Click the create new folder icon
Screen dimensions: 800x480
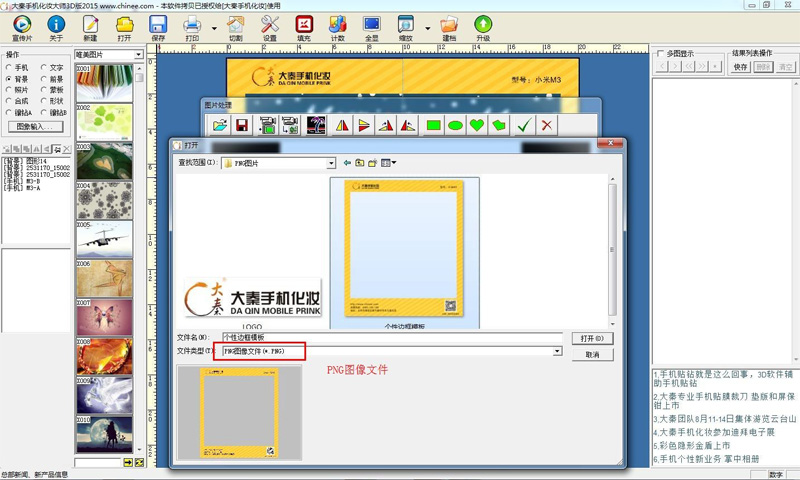click(x=372, y=163)
